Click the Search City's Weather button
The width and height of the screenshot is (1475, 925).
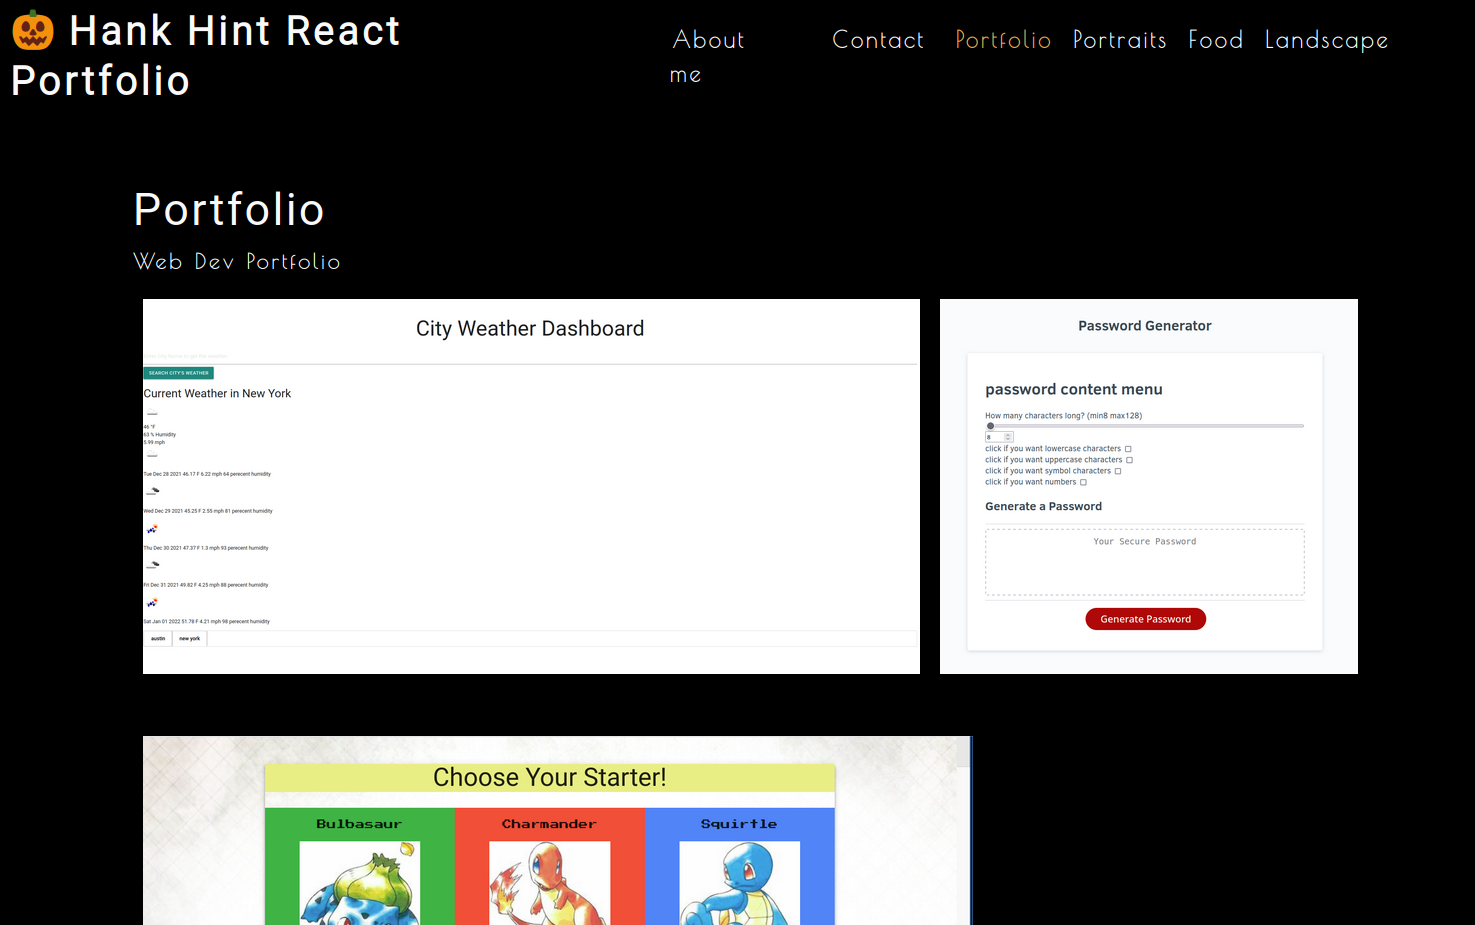(178, 372)
